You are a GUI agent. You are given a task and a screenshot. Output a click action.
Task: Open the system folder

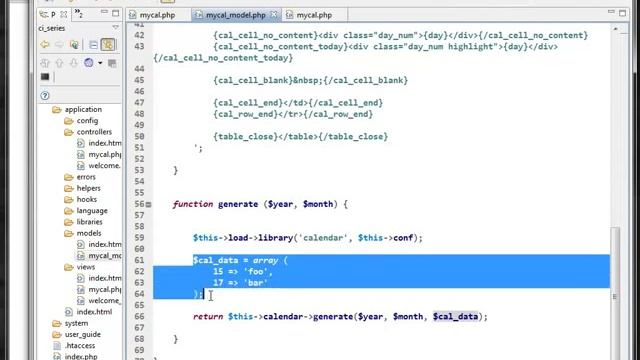pos(76,323)
